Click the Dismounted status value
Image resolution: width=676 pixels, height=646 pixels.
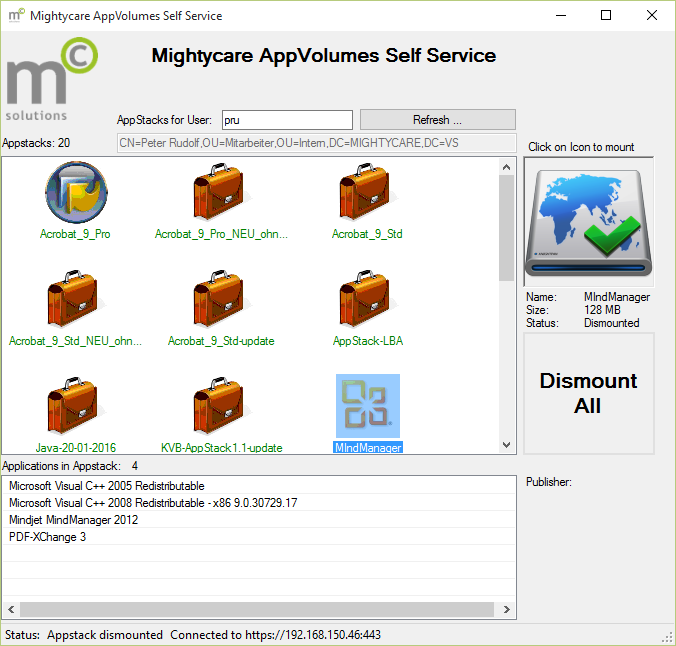(611, 323)
